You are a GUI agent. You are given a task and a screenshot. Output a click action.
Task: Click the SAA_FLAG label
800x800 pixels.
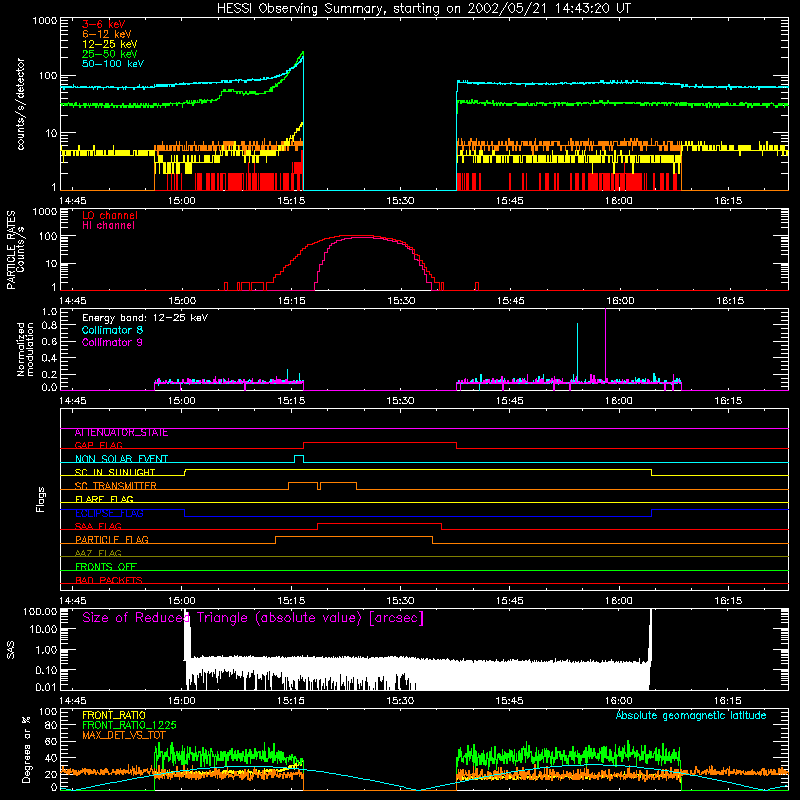(98, 527)
